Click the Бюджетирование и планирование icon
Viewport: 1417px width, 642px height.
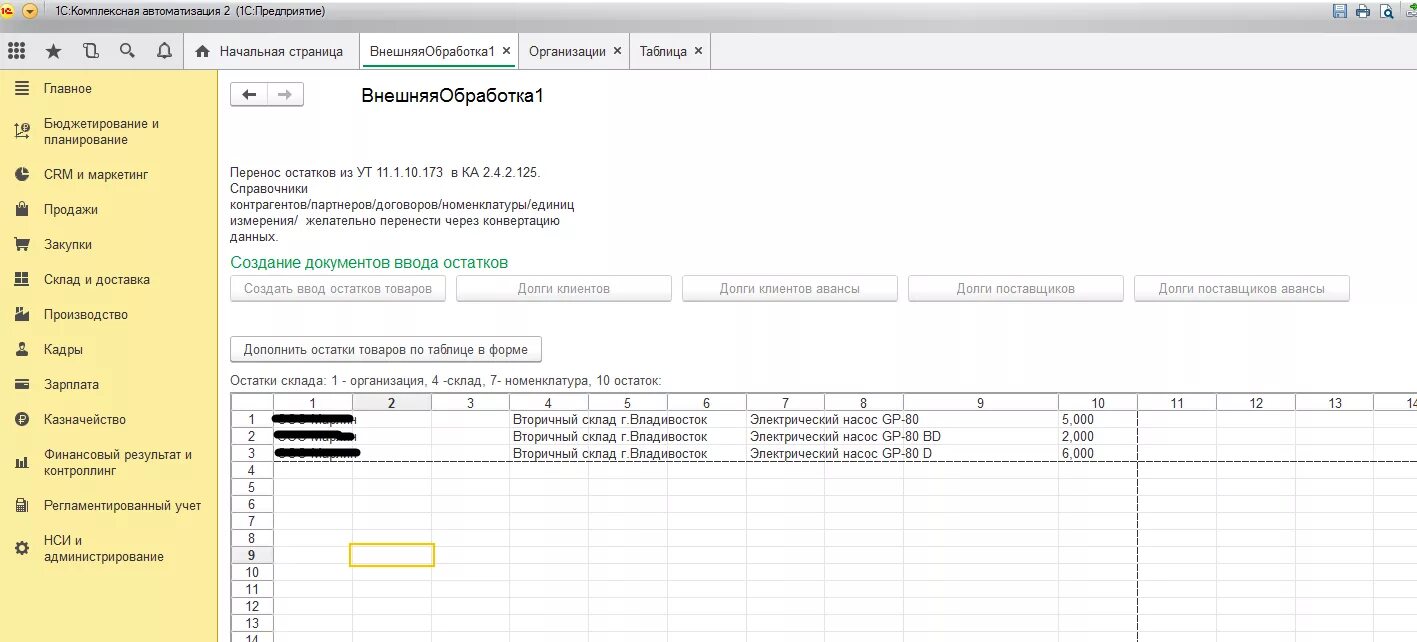22,131
